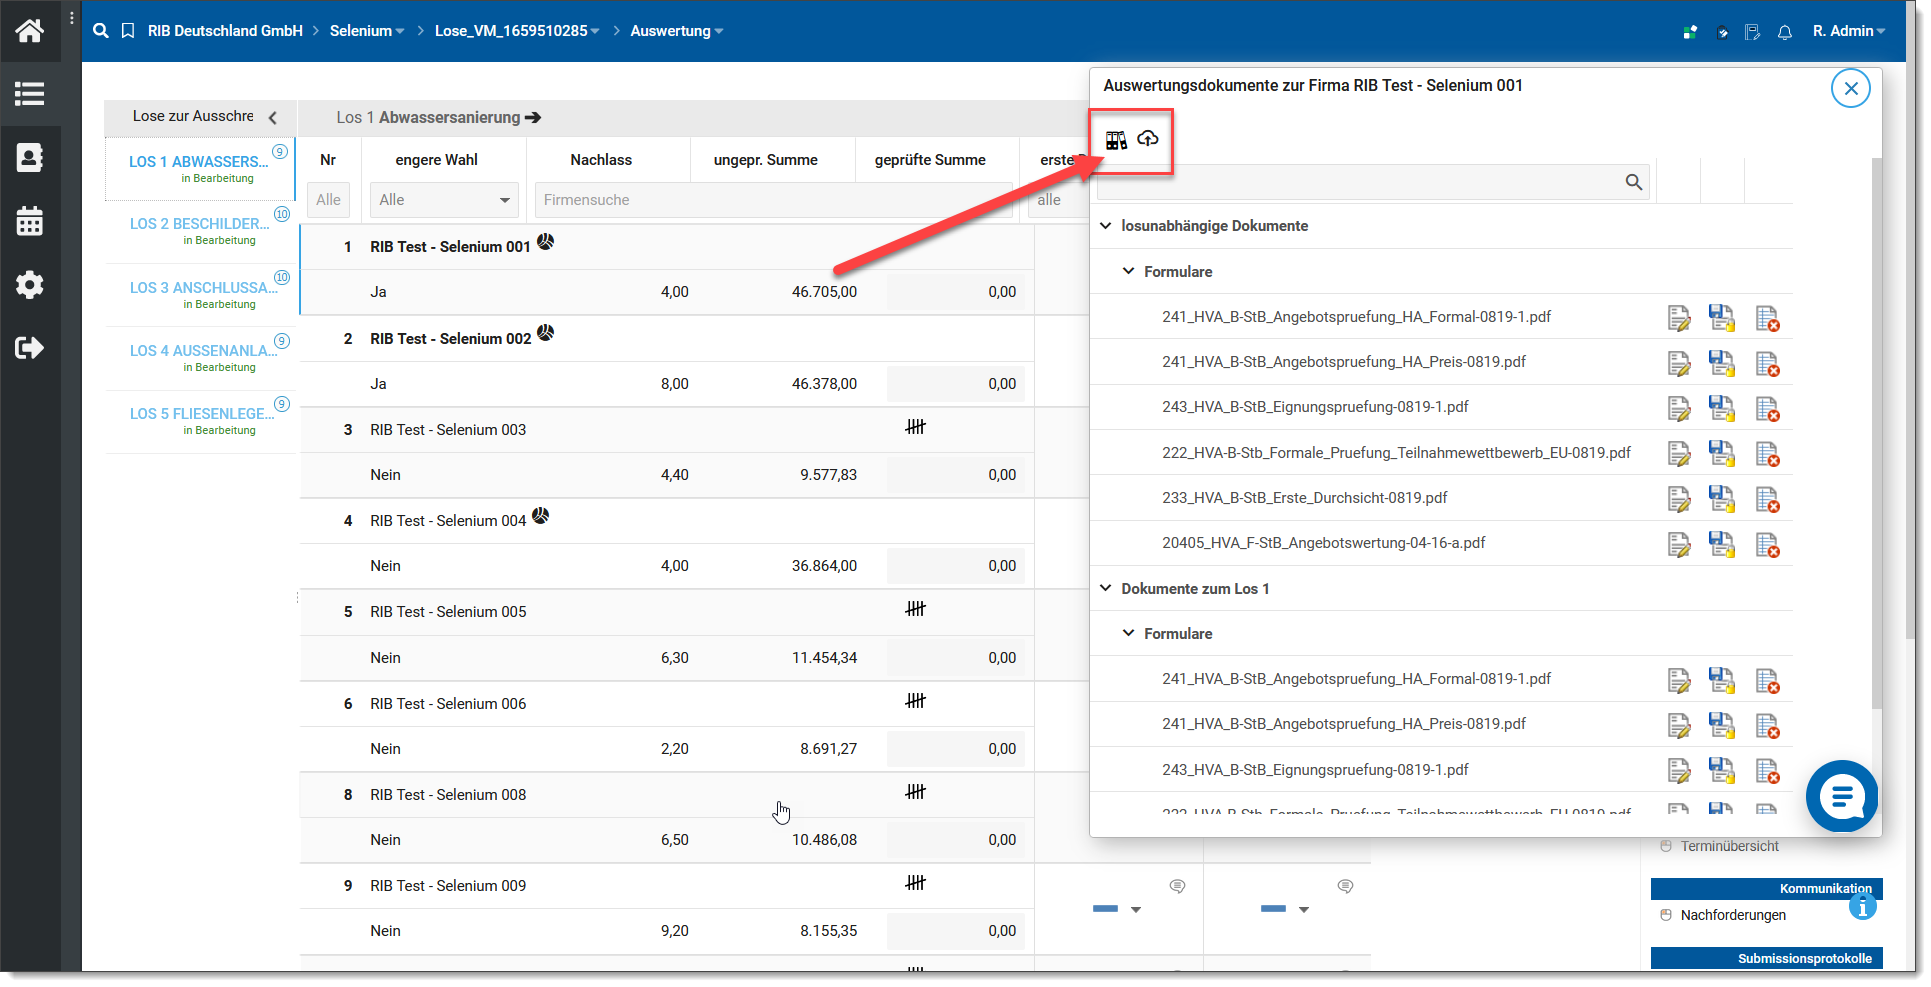Open Terminübersicht link

click(1729, 846)
